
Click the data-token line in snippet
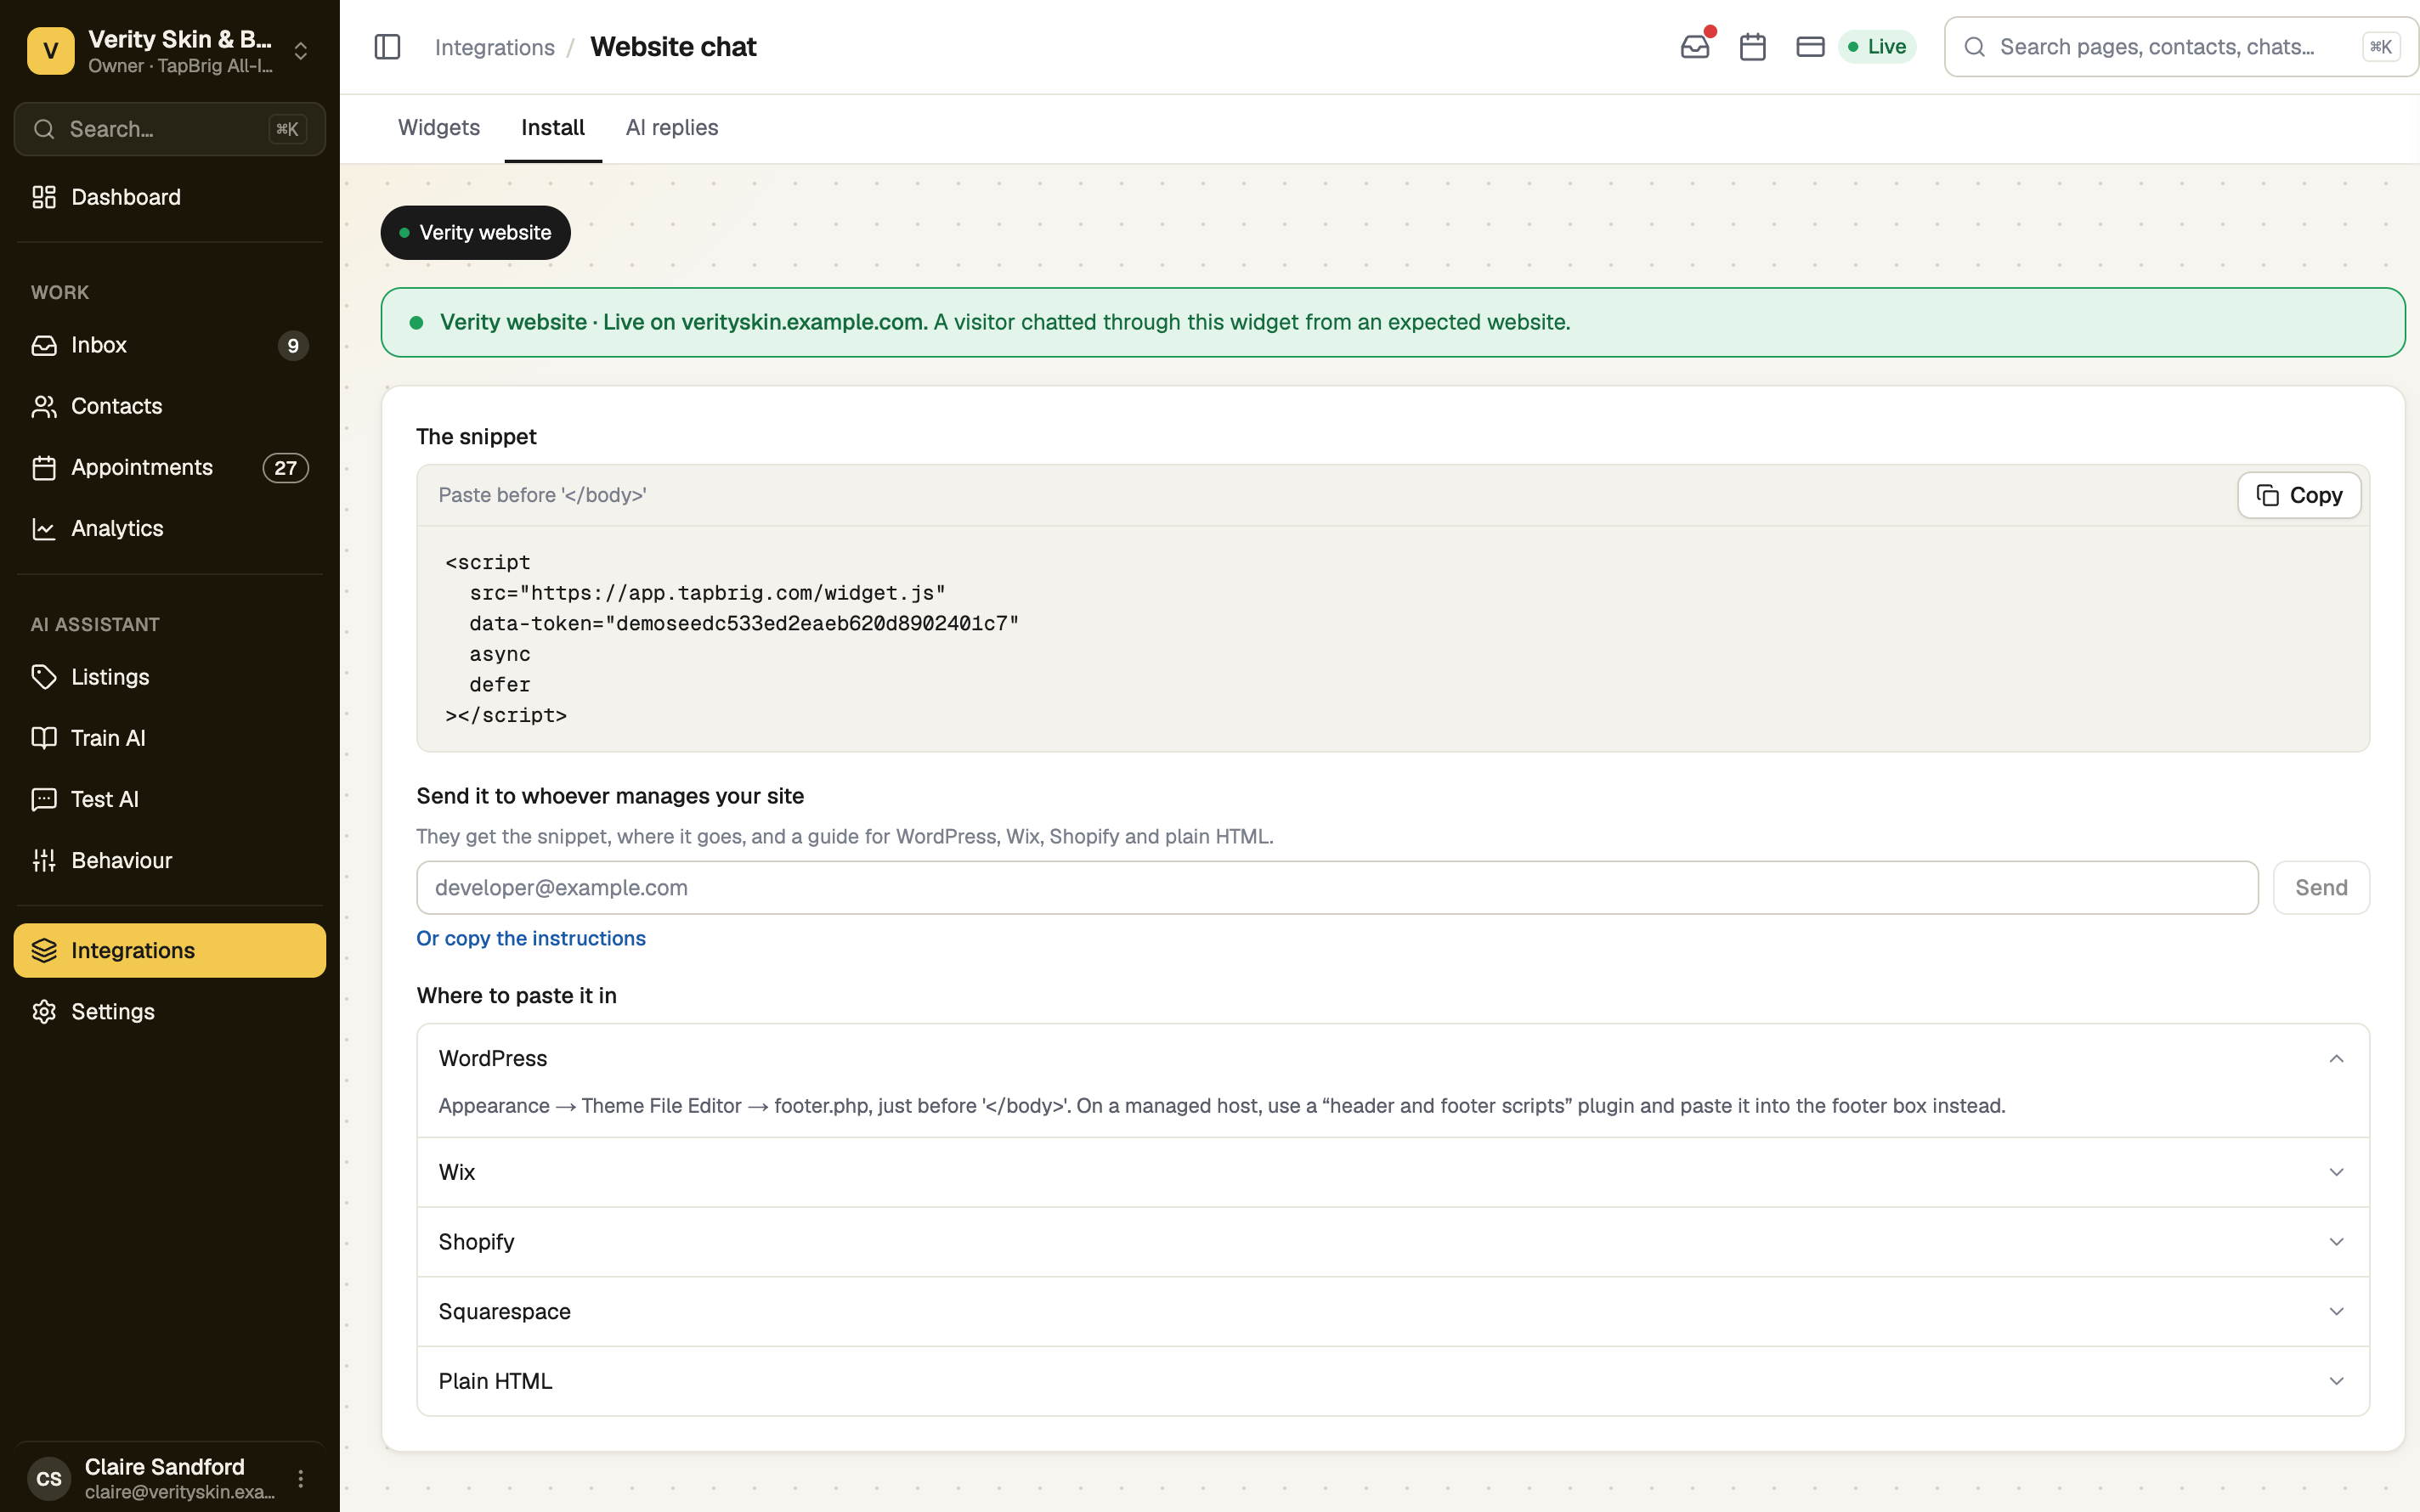744,624
